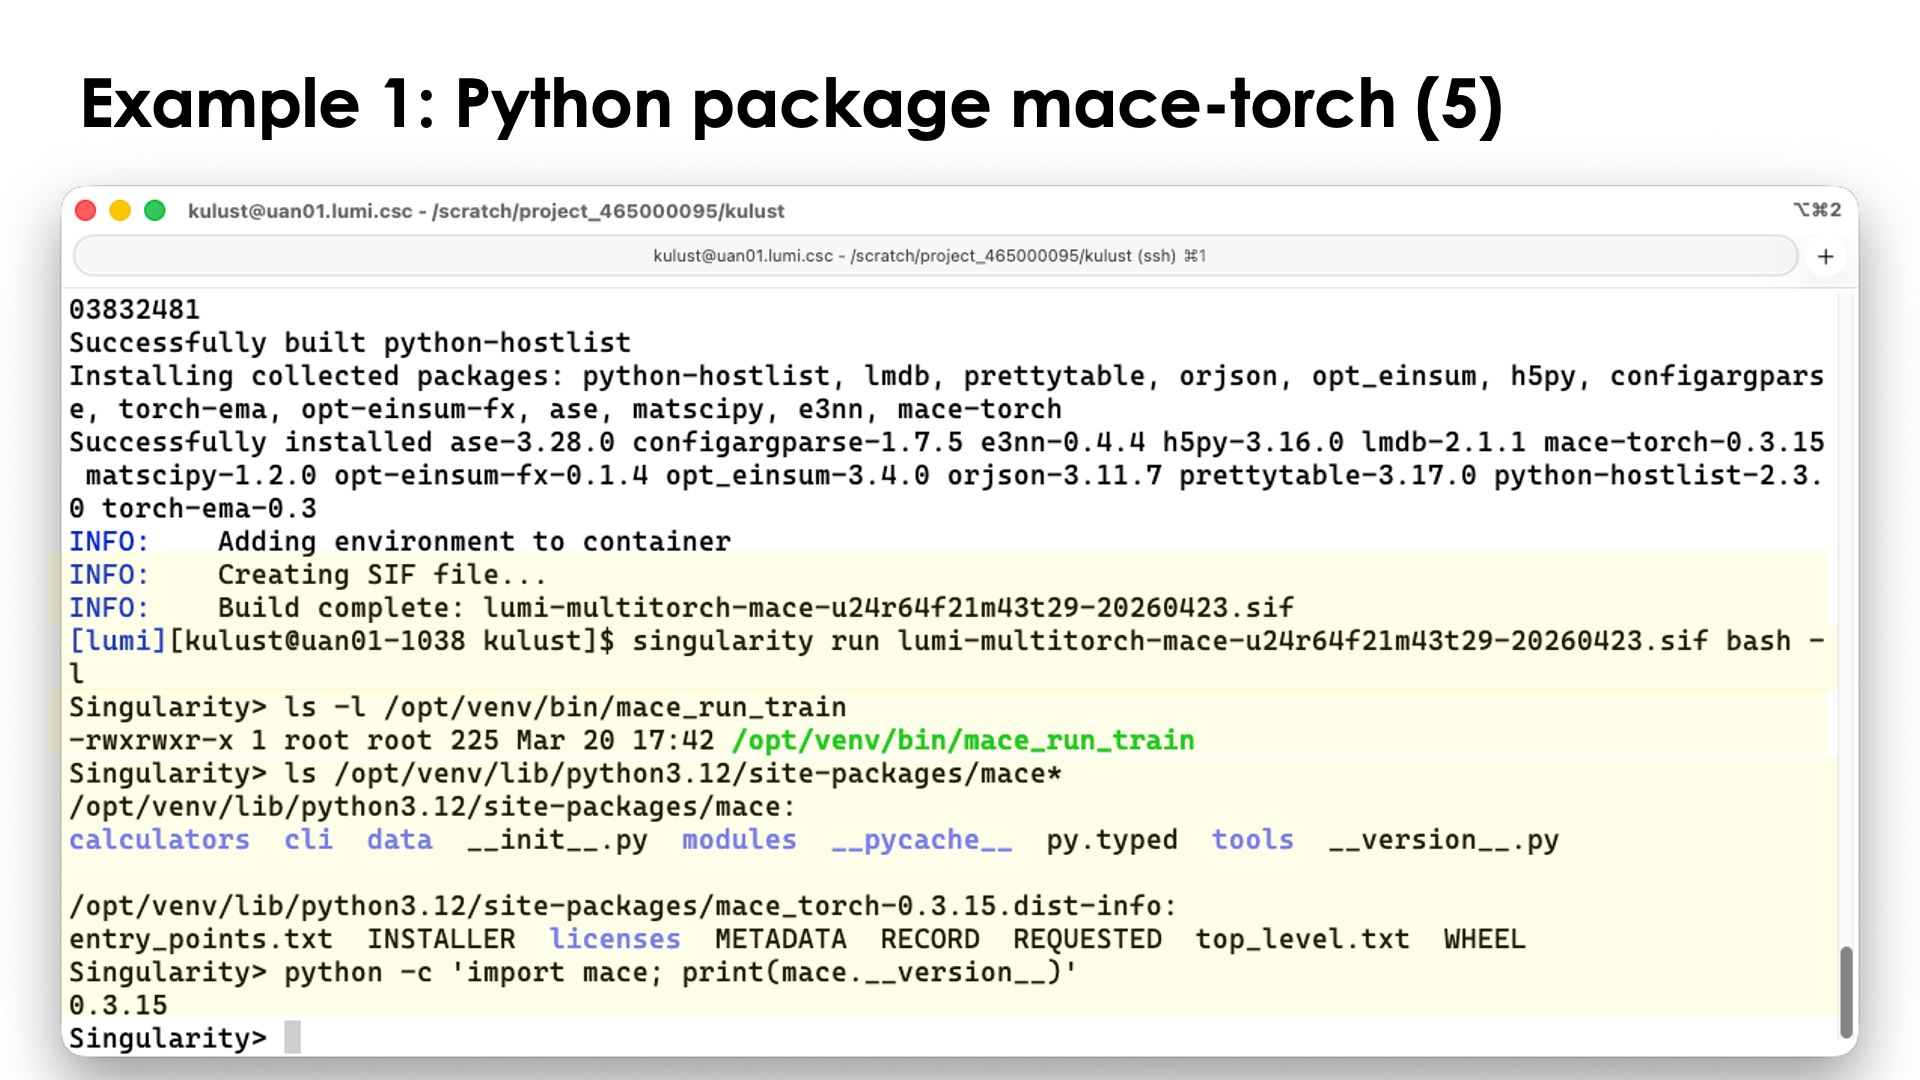
Task: Click the yellow minimize traffic light button
Action: pyautogui.click(x=121, y=210)
